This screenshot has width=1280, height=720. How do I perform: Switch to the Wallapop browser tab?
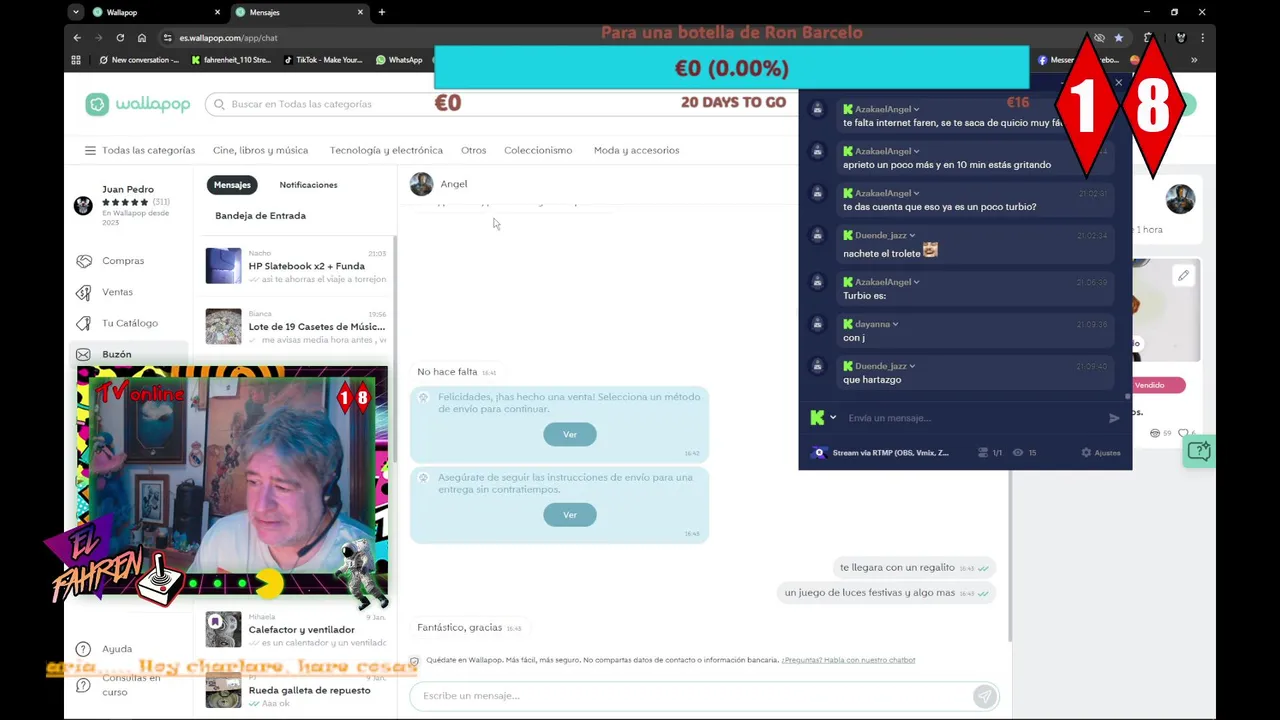tap(156, 12)
